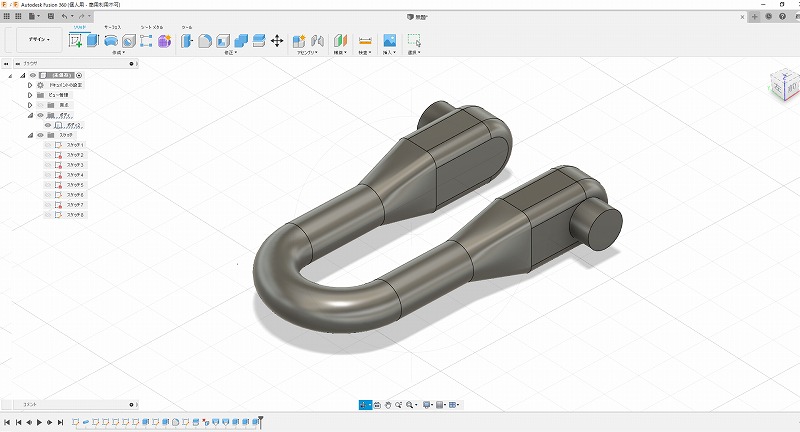Click the Measure ruler icon

coord(365,40)
